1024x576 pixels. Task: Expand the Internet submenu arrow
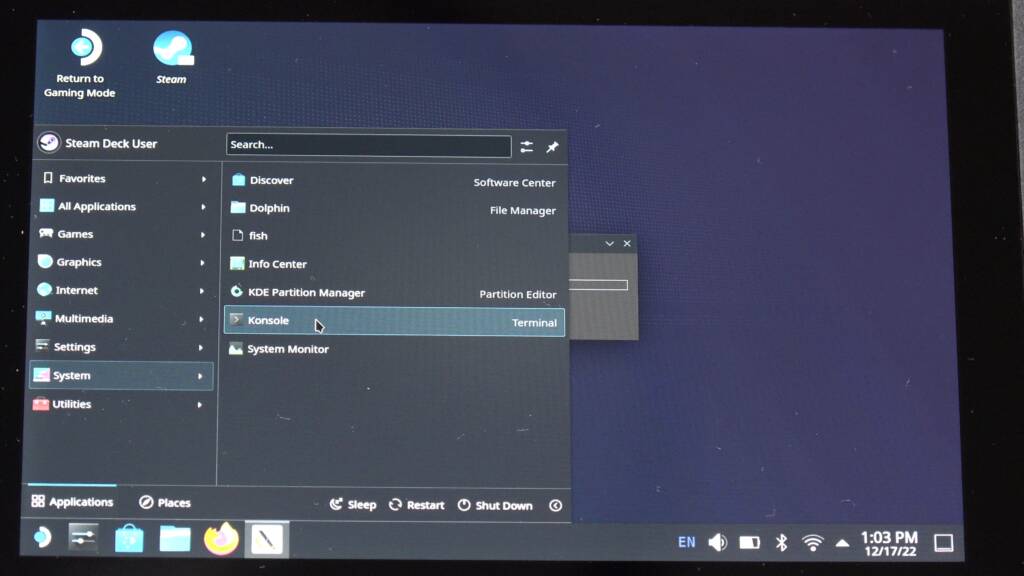click(202, 291)
